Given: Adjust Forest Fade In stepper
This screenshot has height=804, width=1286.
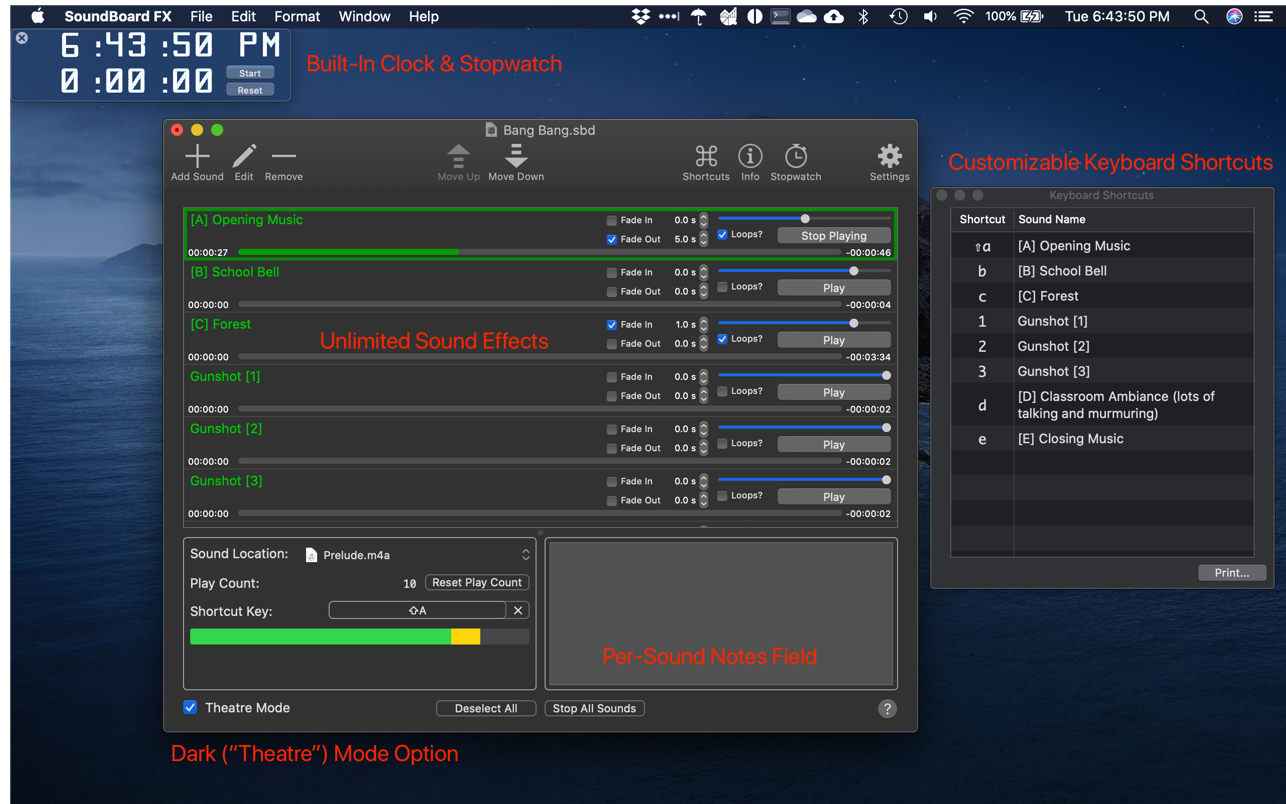Looking at the screenshot, I should pyautogui.click(x=704, y=324).
